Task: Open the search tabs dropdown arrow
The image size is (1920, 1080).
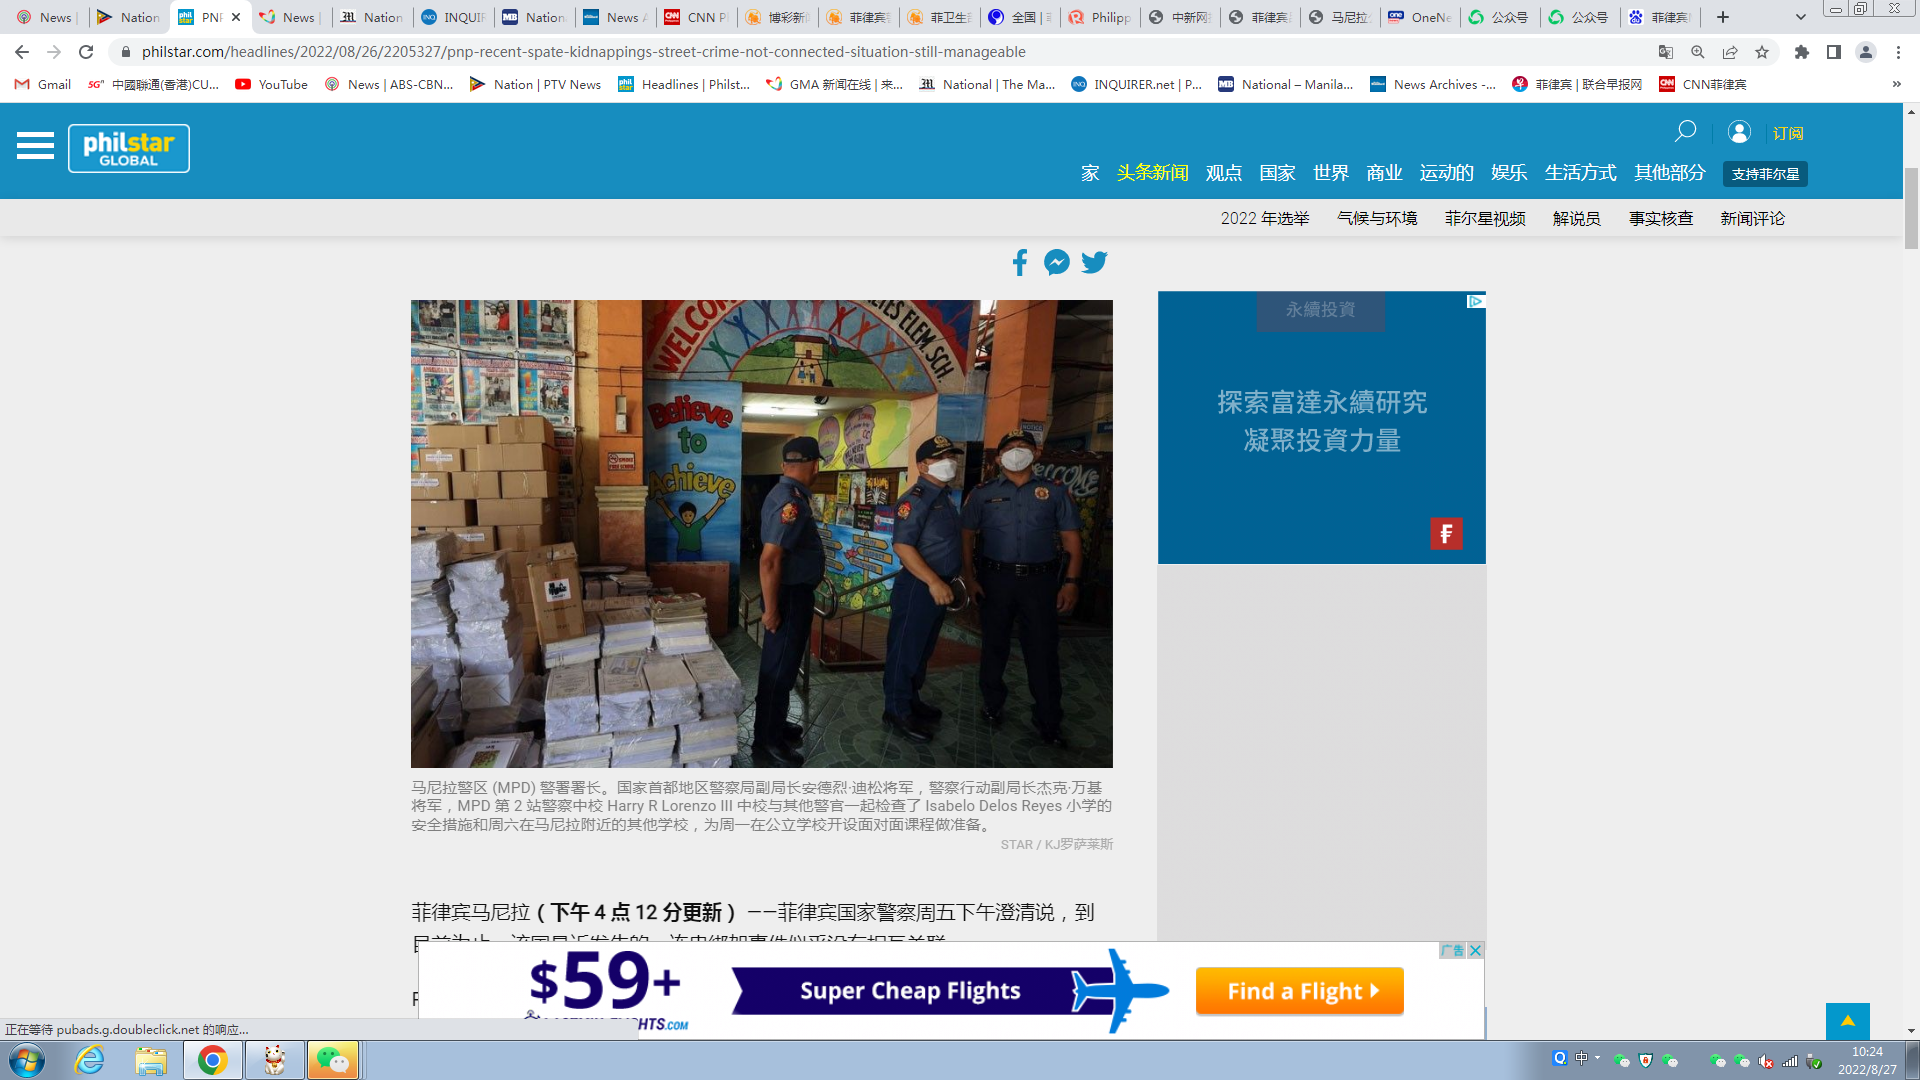Action: pyautogui.click(x=1801, y=17)
